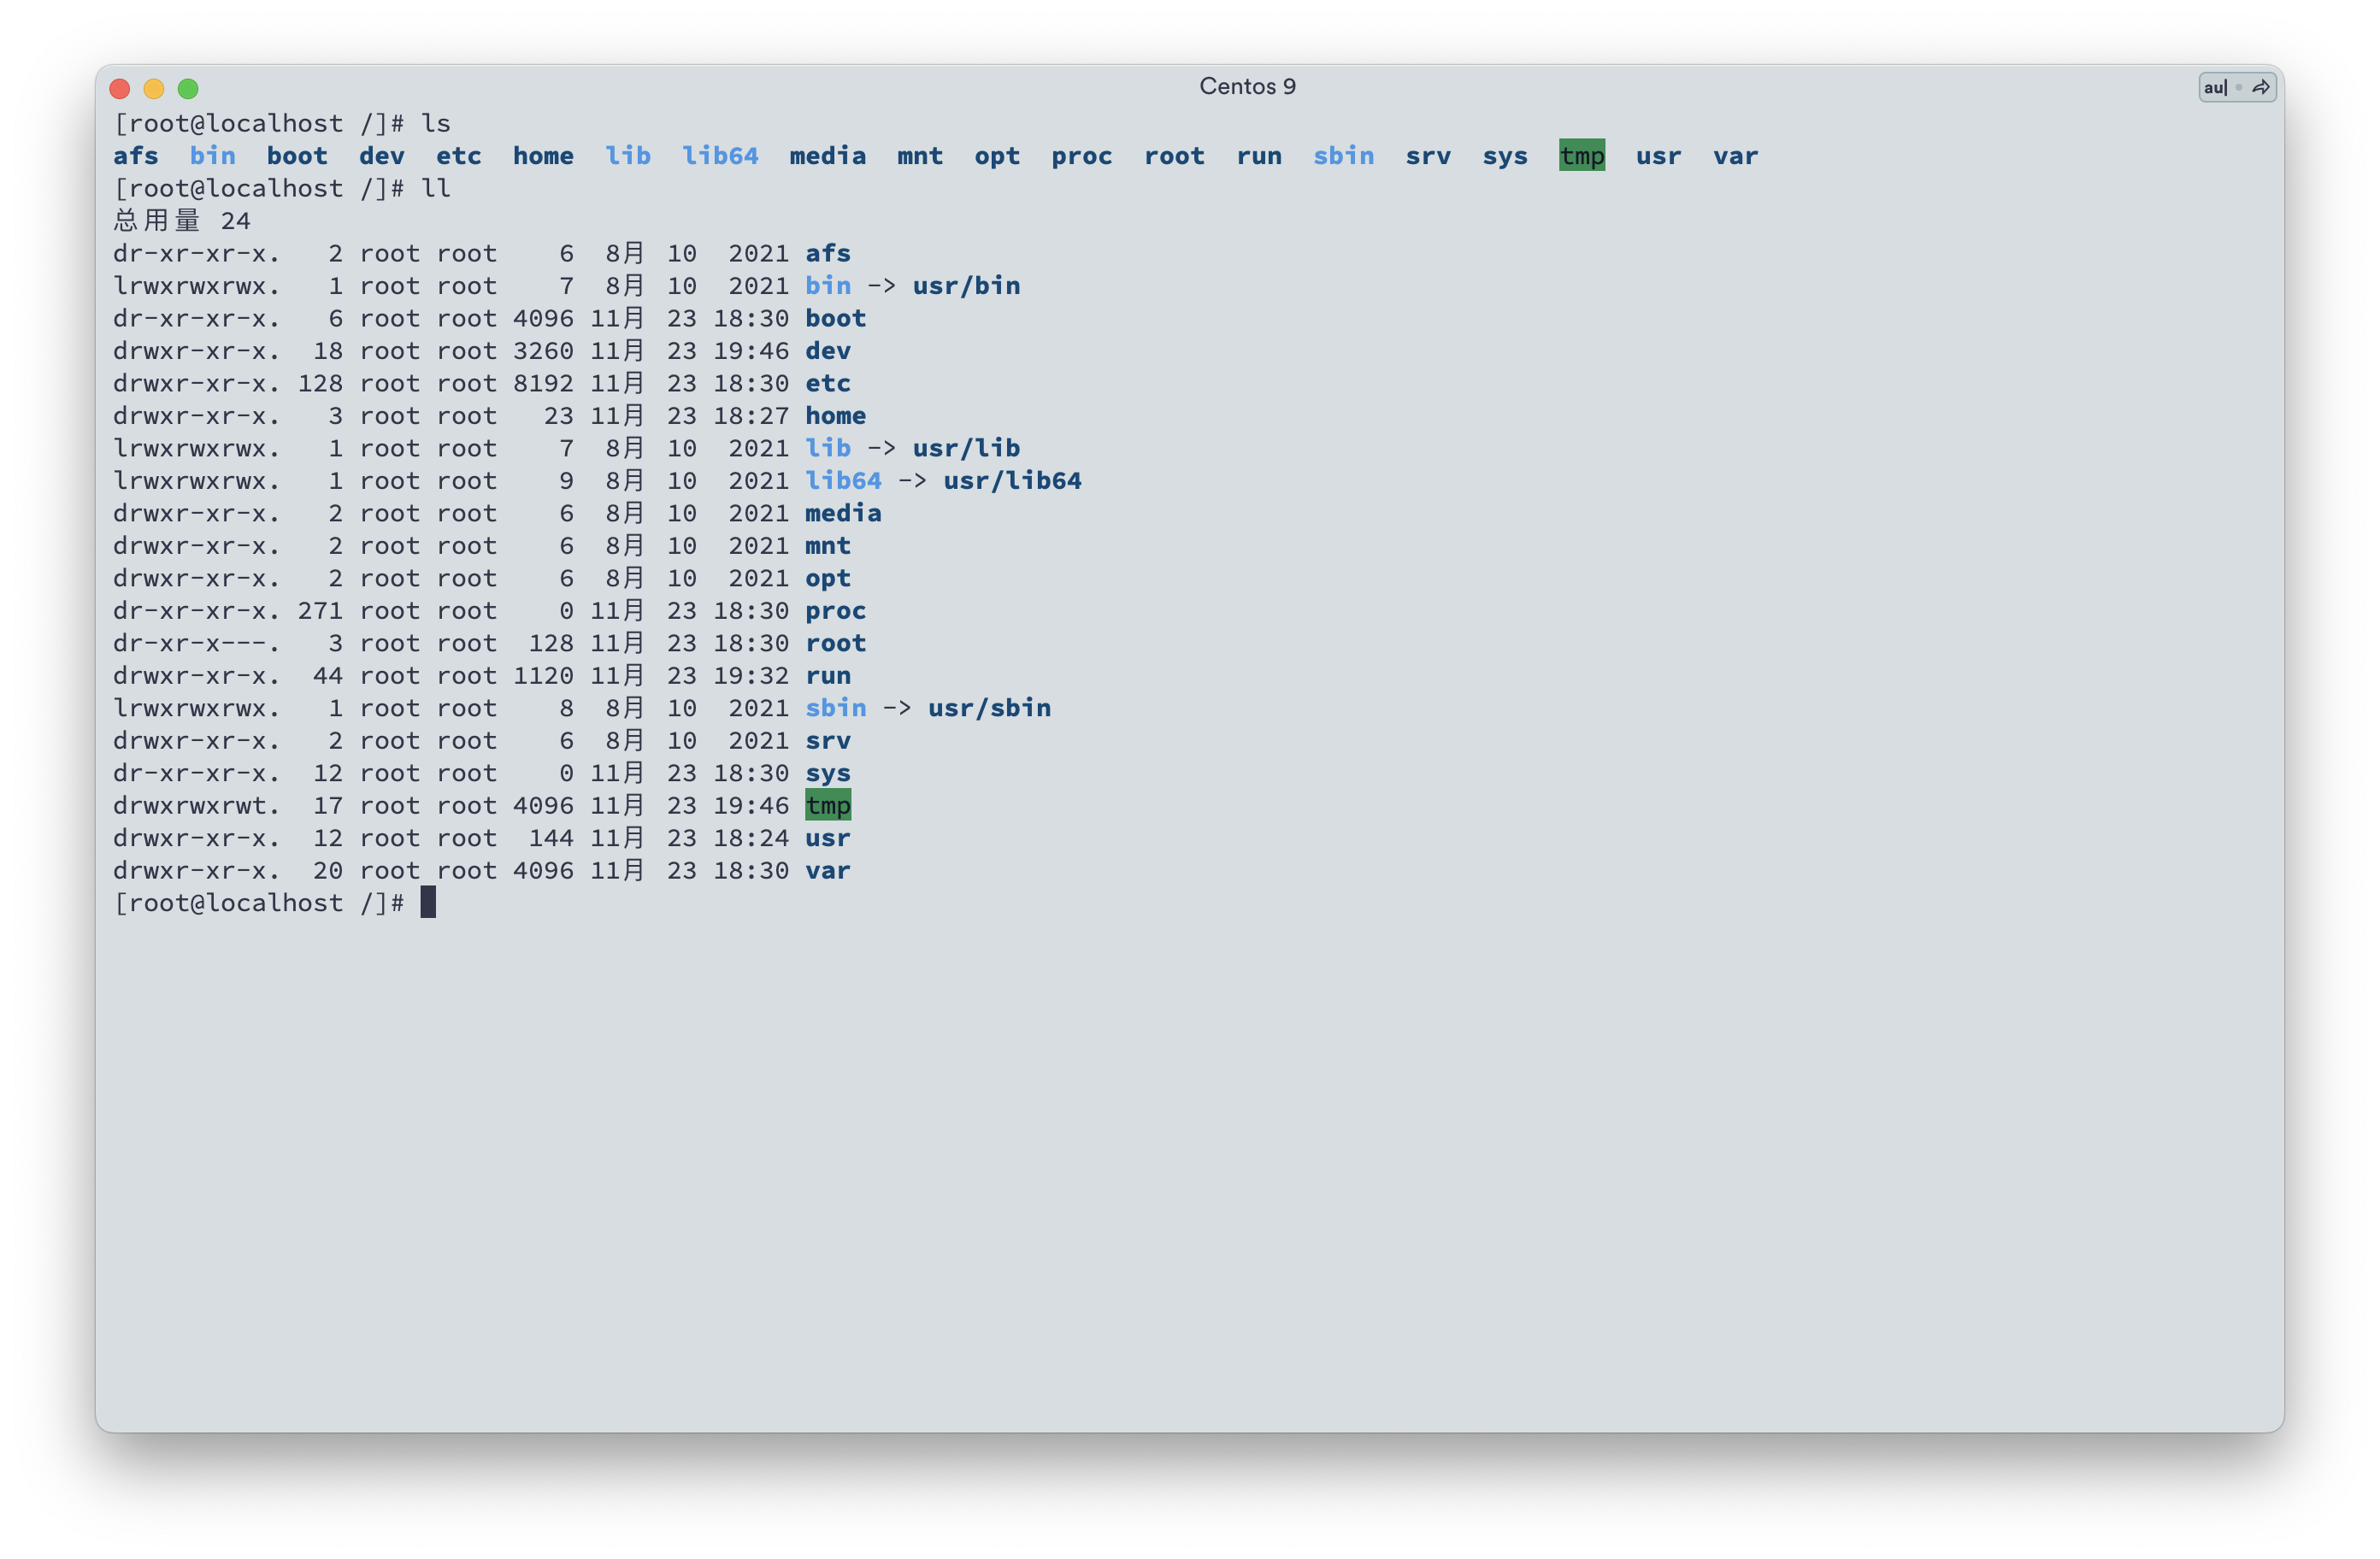The width and height of the screenshot is (2380, 1559).
Task: Click "mnt" name in the long listing
Action: pyautogui.click(x=828, y=545)
